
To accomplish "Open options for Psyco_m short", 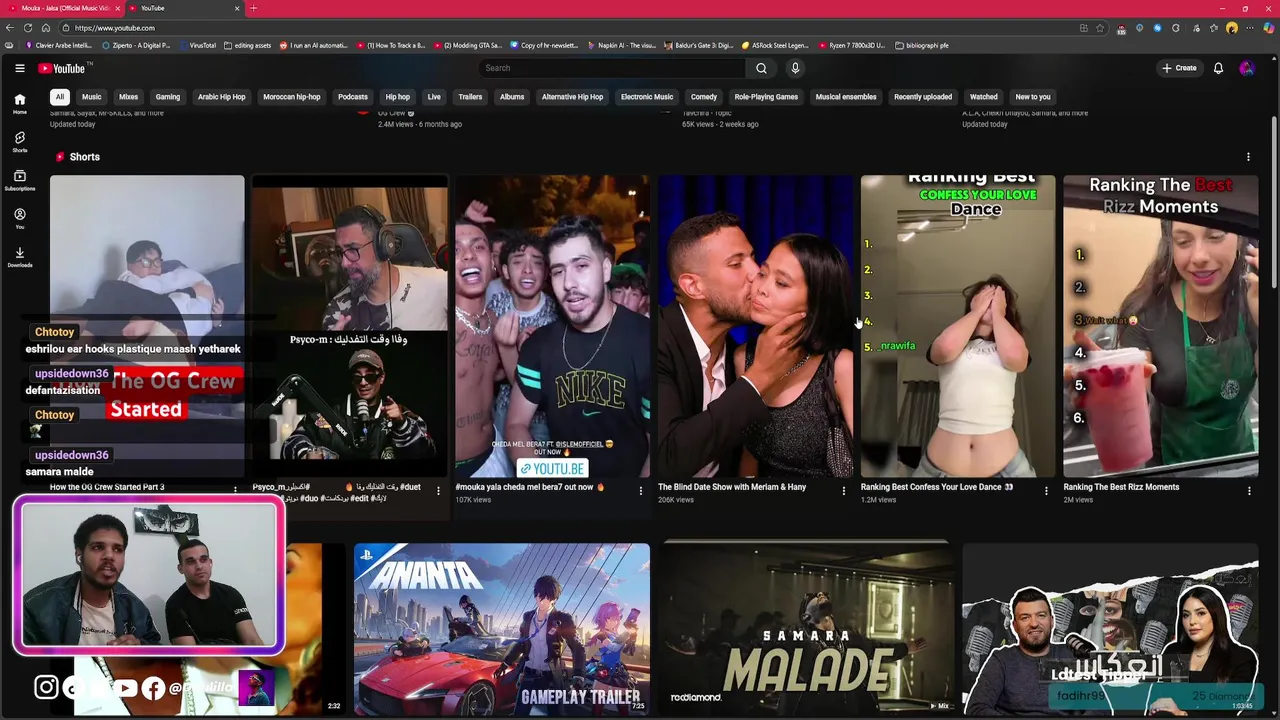I will [438, 491].
